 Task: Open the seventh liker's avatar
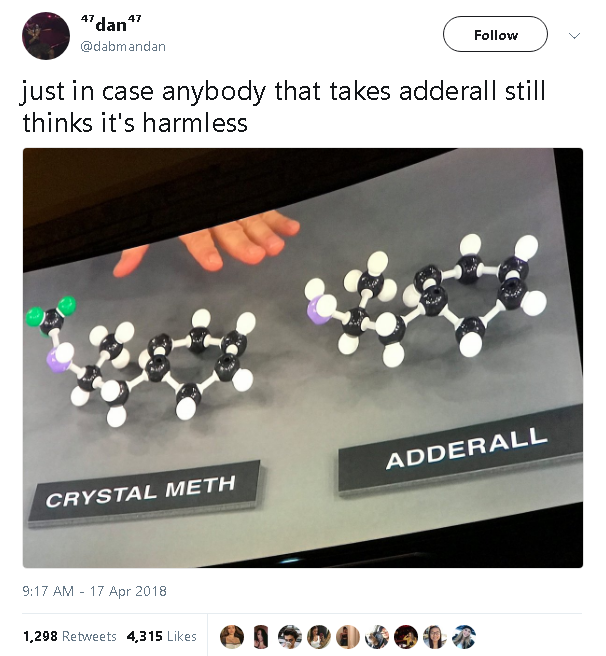(406, 637)
